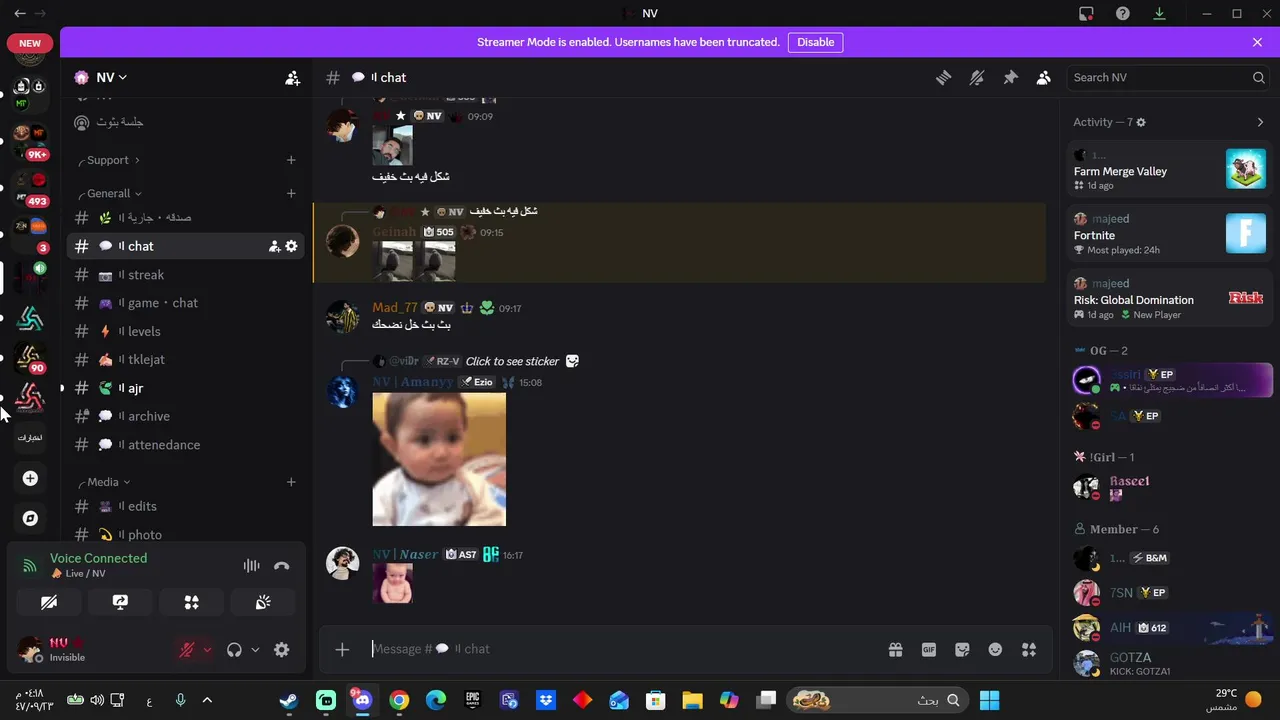Open output device dropdown next to headphones

point(255,649)
